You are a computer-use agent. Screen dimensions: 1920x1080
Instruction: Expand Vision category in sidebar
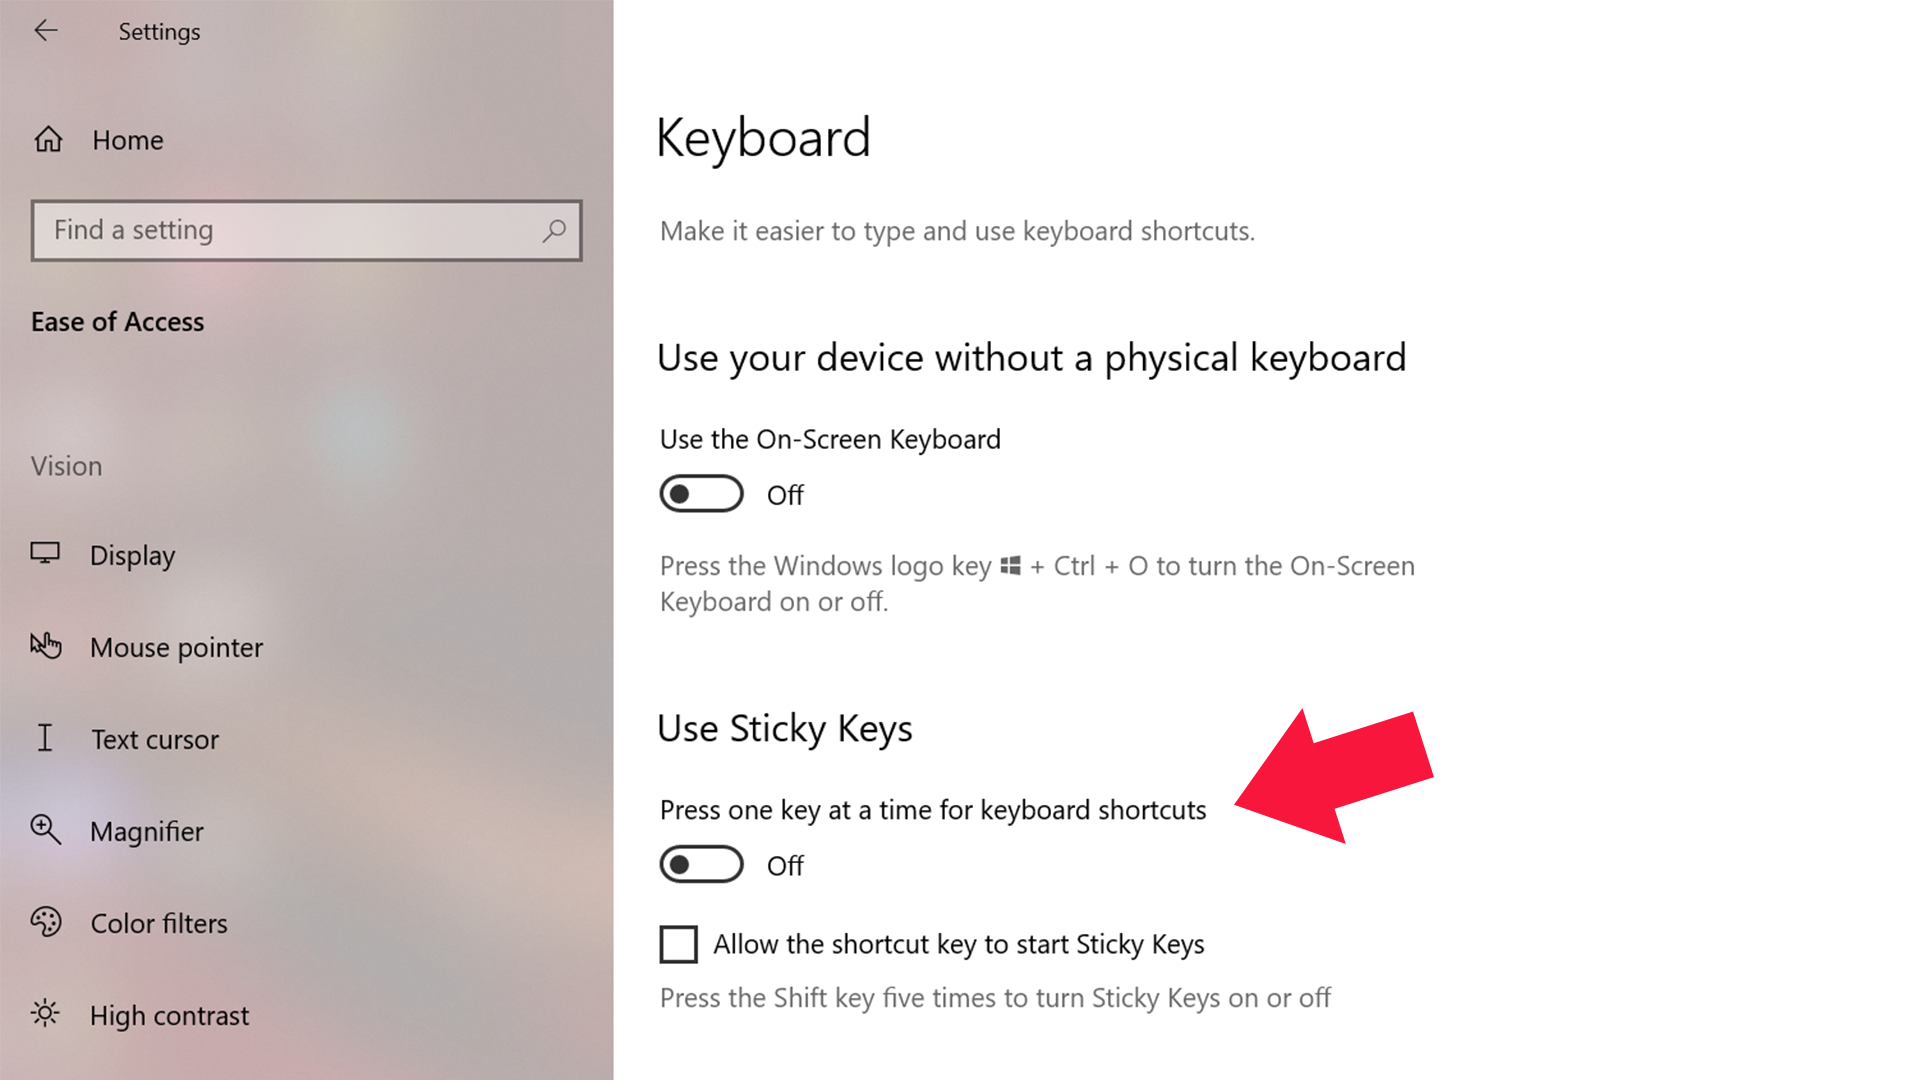[66, 464]
